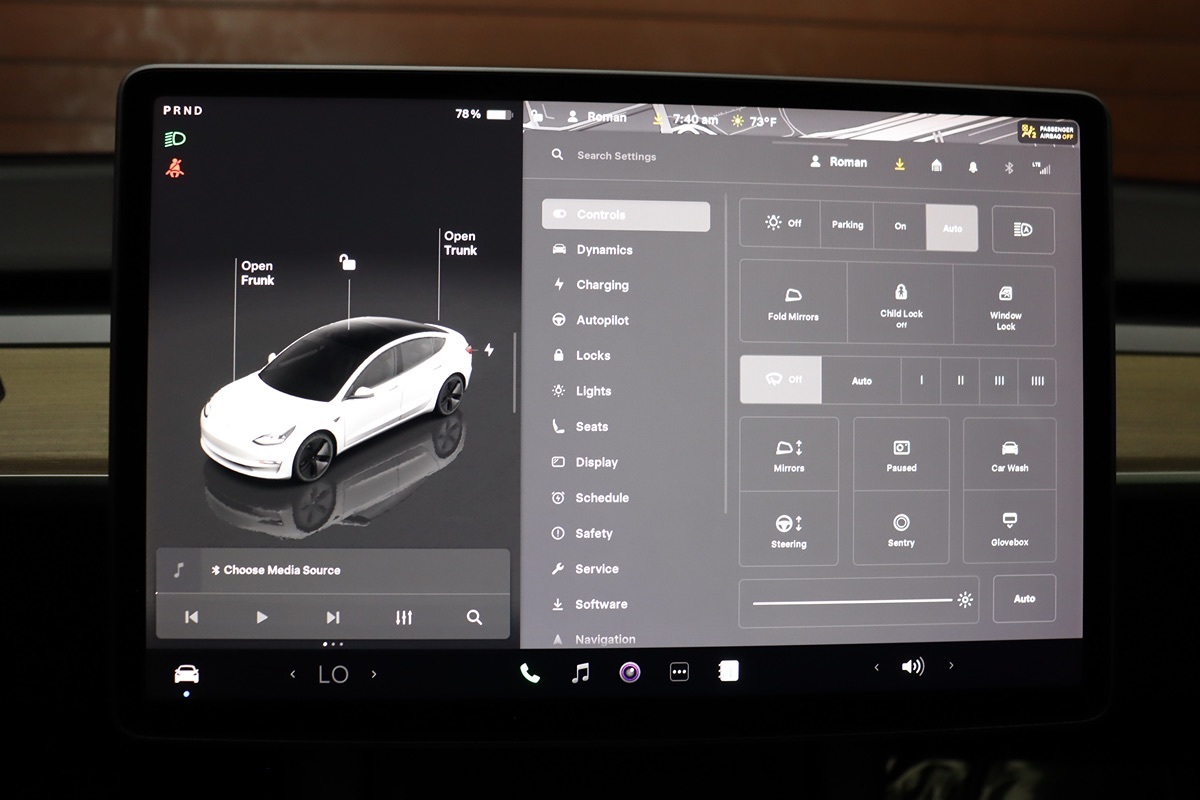1200x800 pixels.
Task: Open the Dynamics settings menu
Action: click(x=592, y=250)
